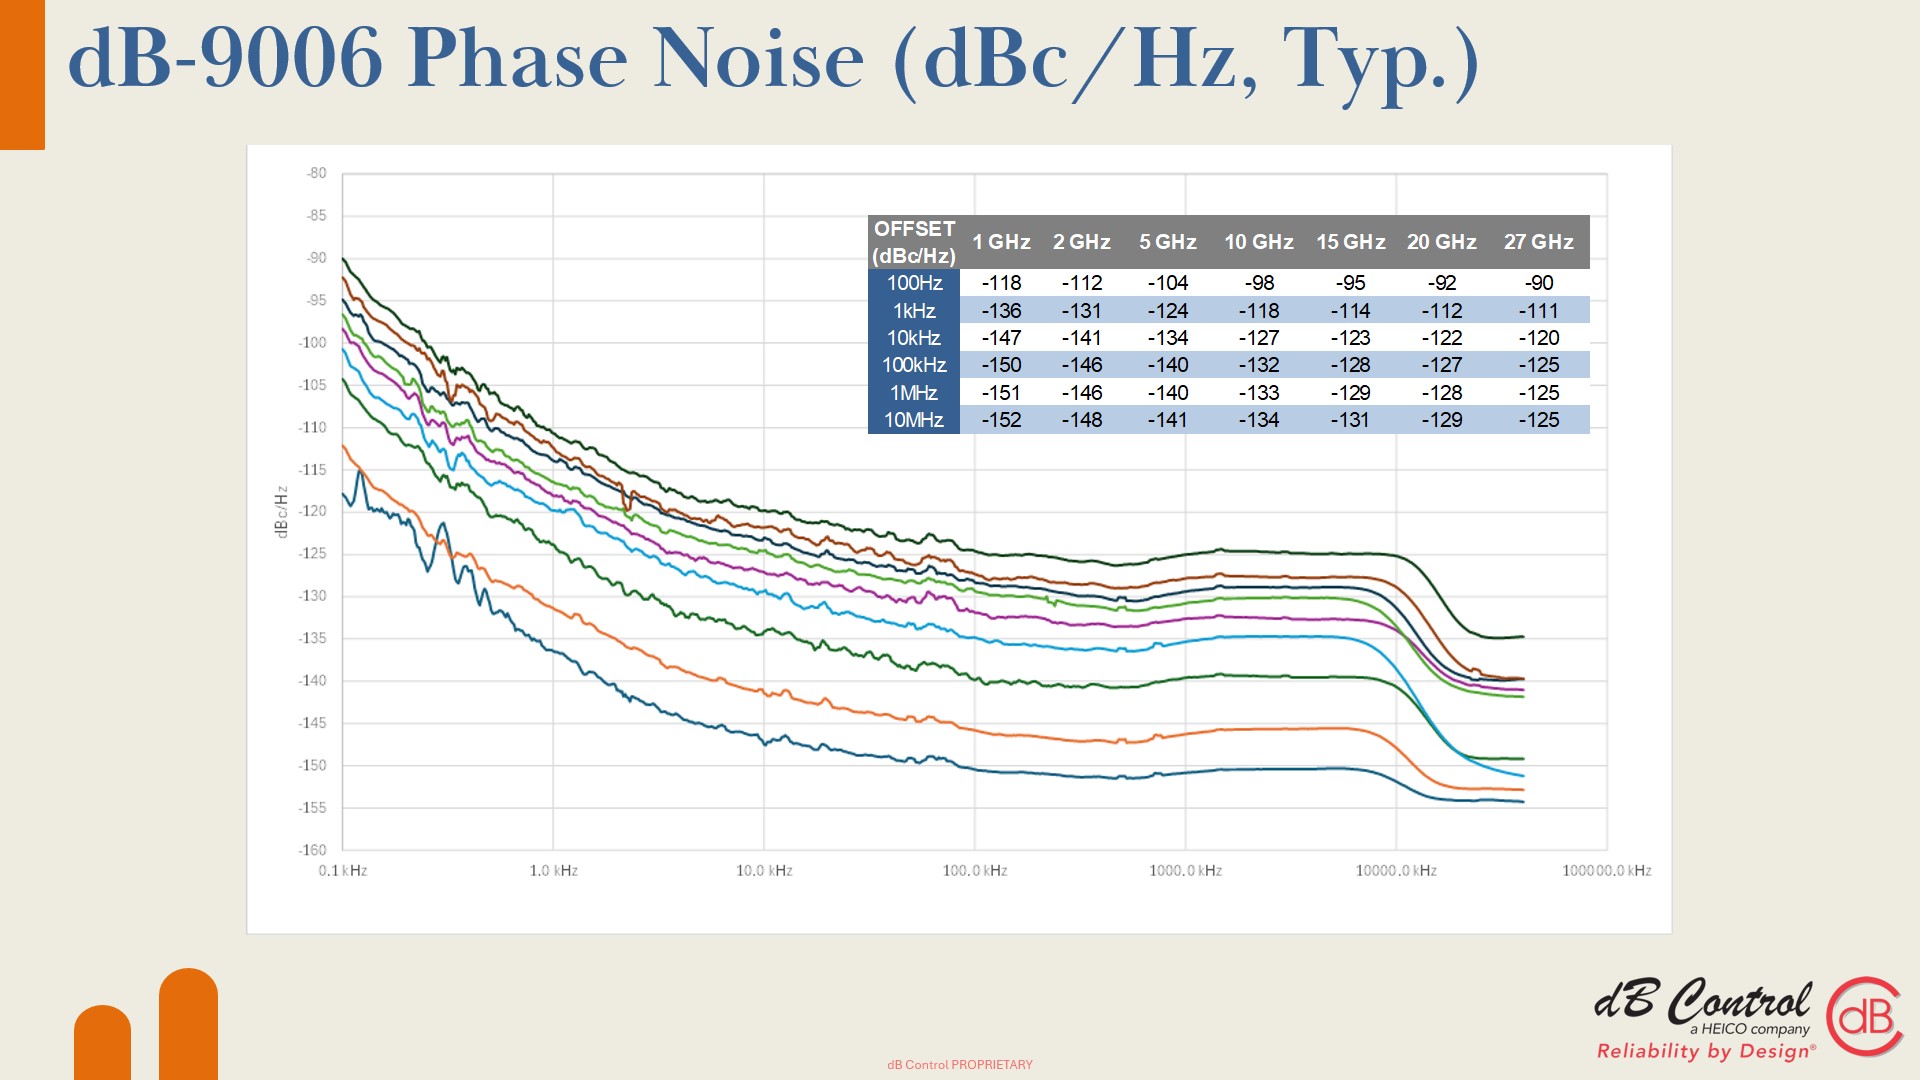The width and height of the screenshot is (1920, 1080).
Task: Click the 'dBc/Hz' vertical axis title
Action: (281, 512)
